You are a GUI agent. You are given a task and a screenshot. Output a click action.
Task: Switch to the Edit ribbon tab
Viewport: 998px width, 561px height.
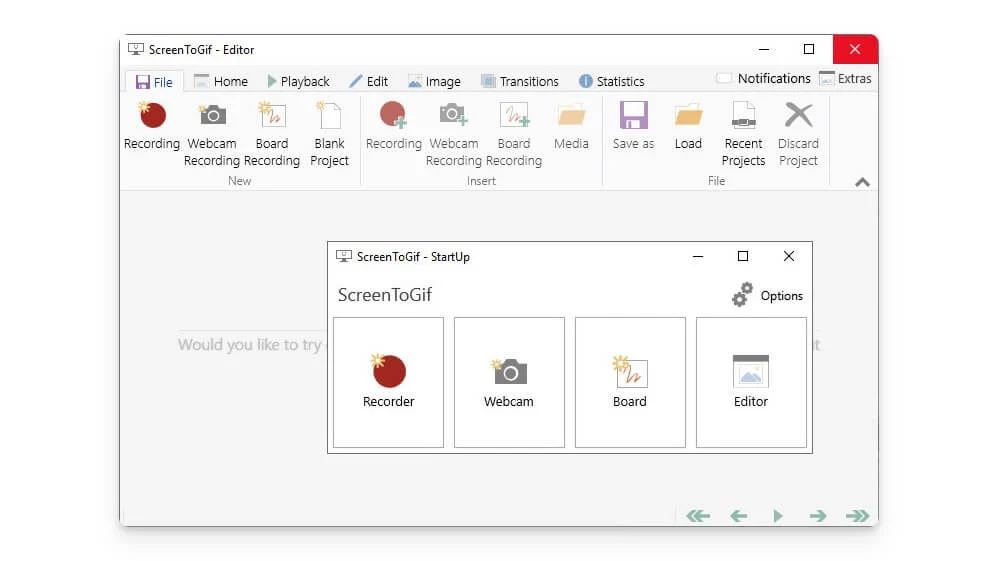click(x=369, y=82)
